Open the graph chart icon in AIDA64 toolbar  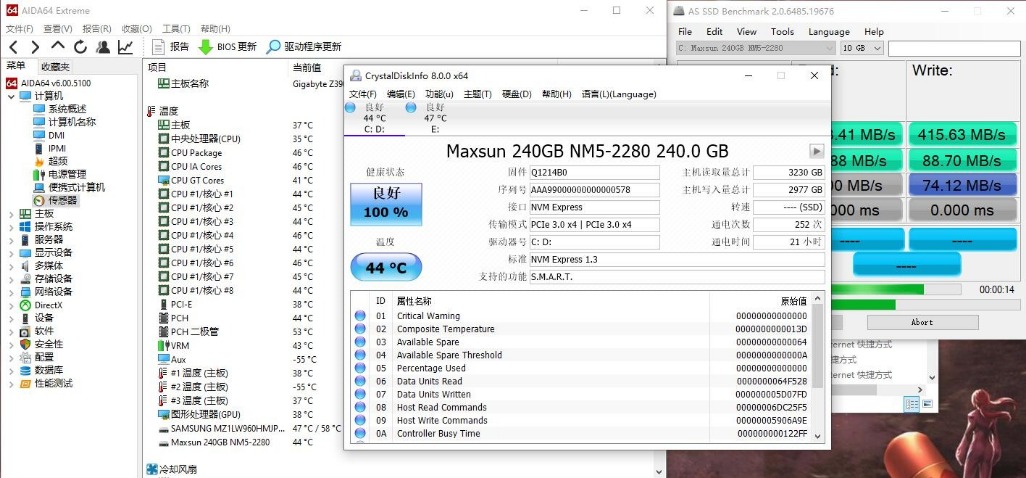point(126,47)
